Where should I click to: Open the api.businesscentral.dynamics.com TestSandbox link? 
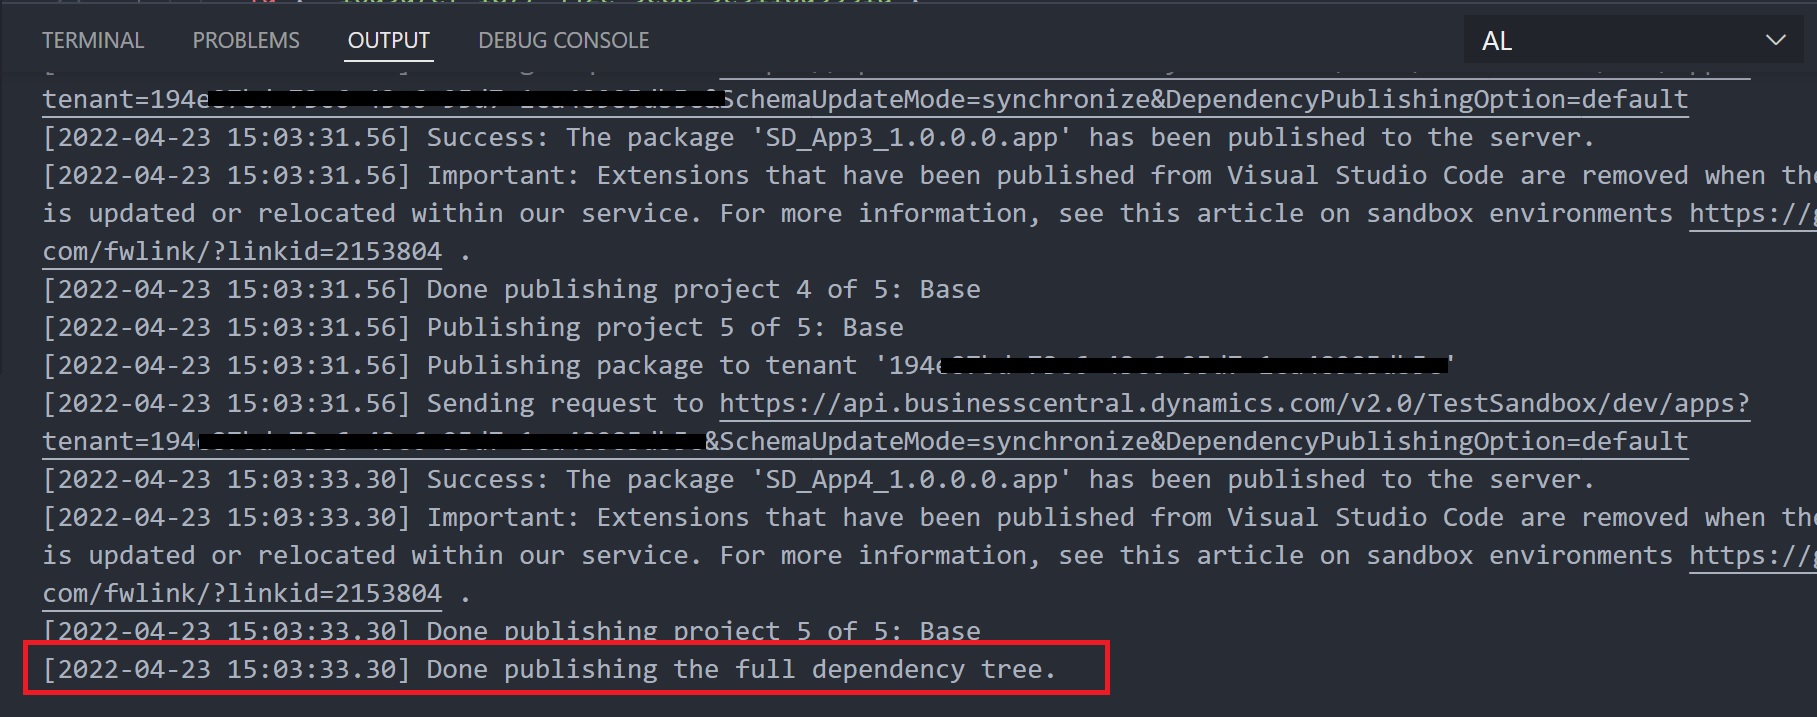[1234, 404]
